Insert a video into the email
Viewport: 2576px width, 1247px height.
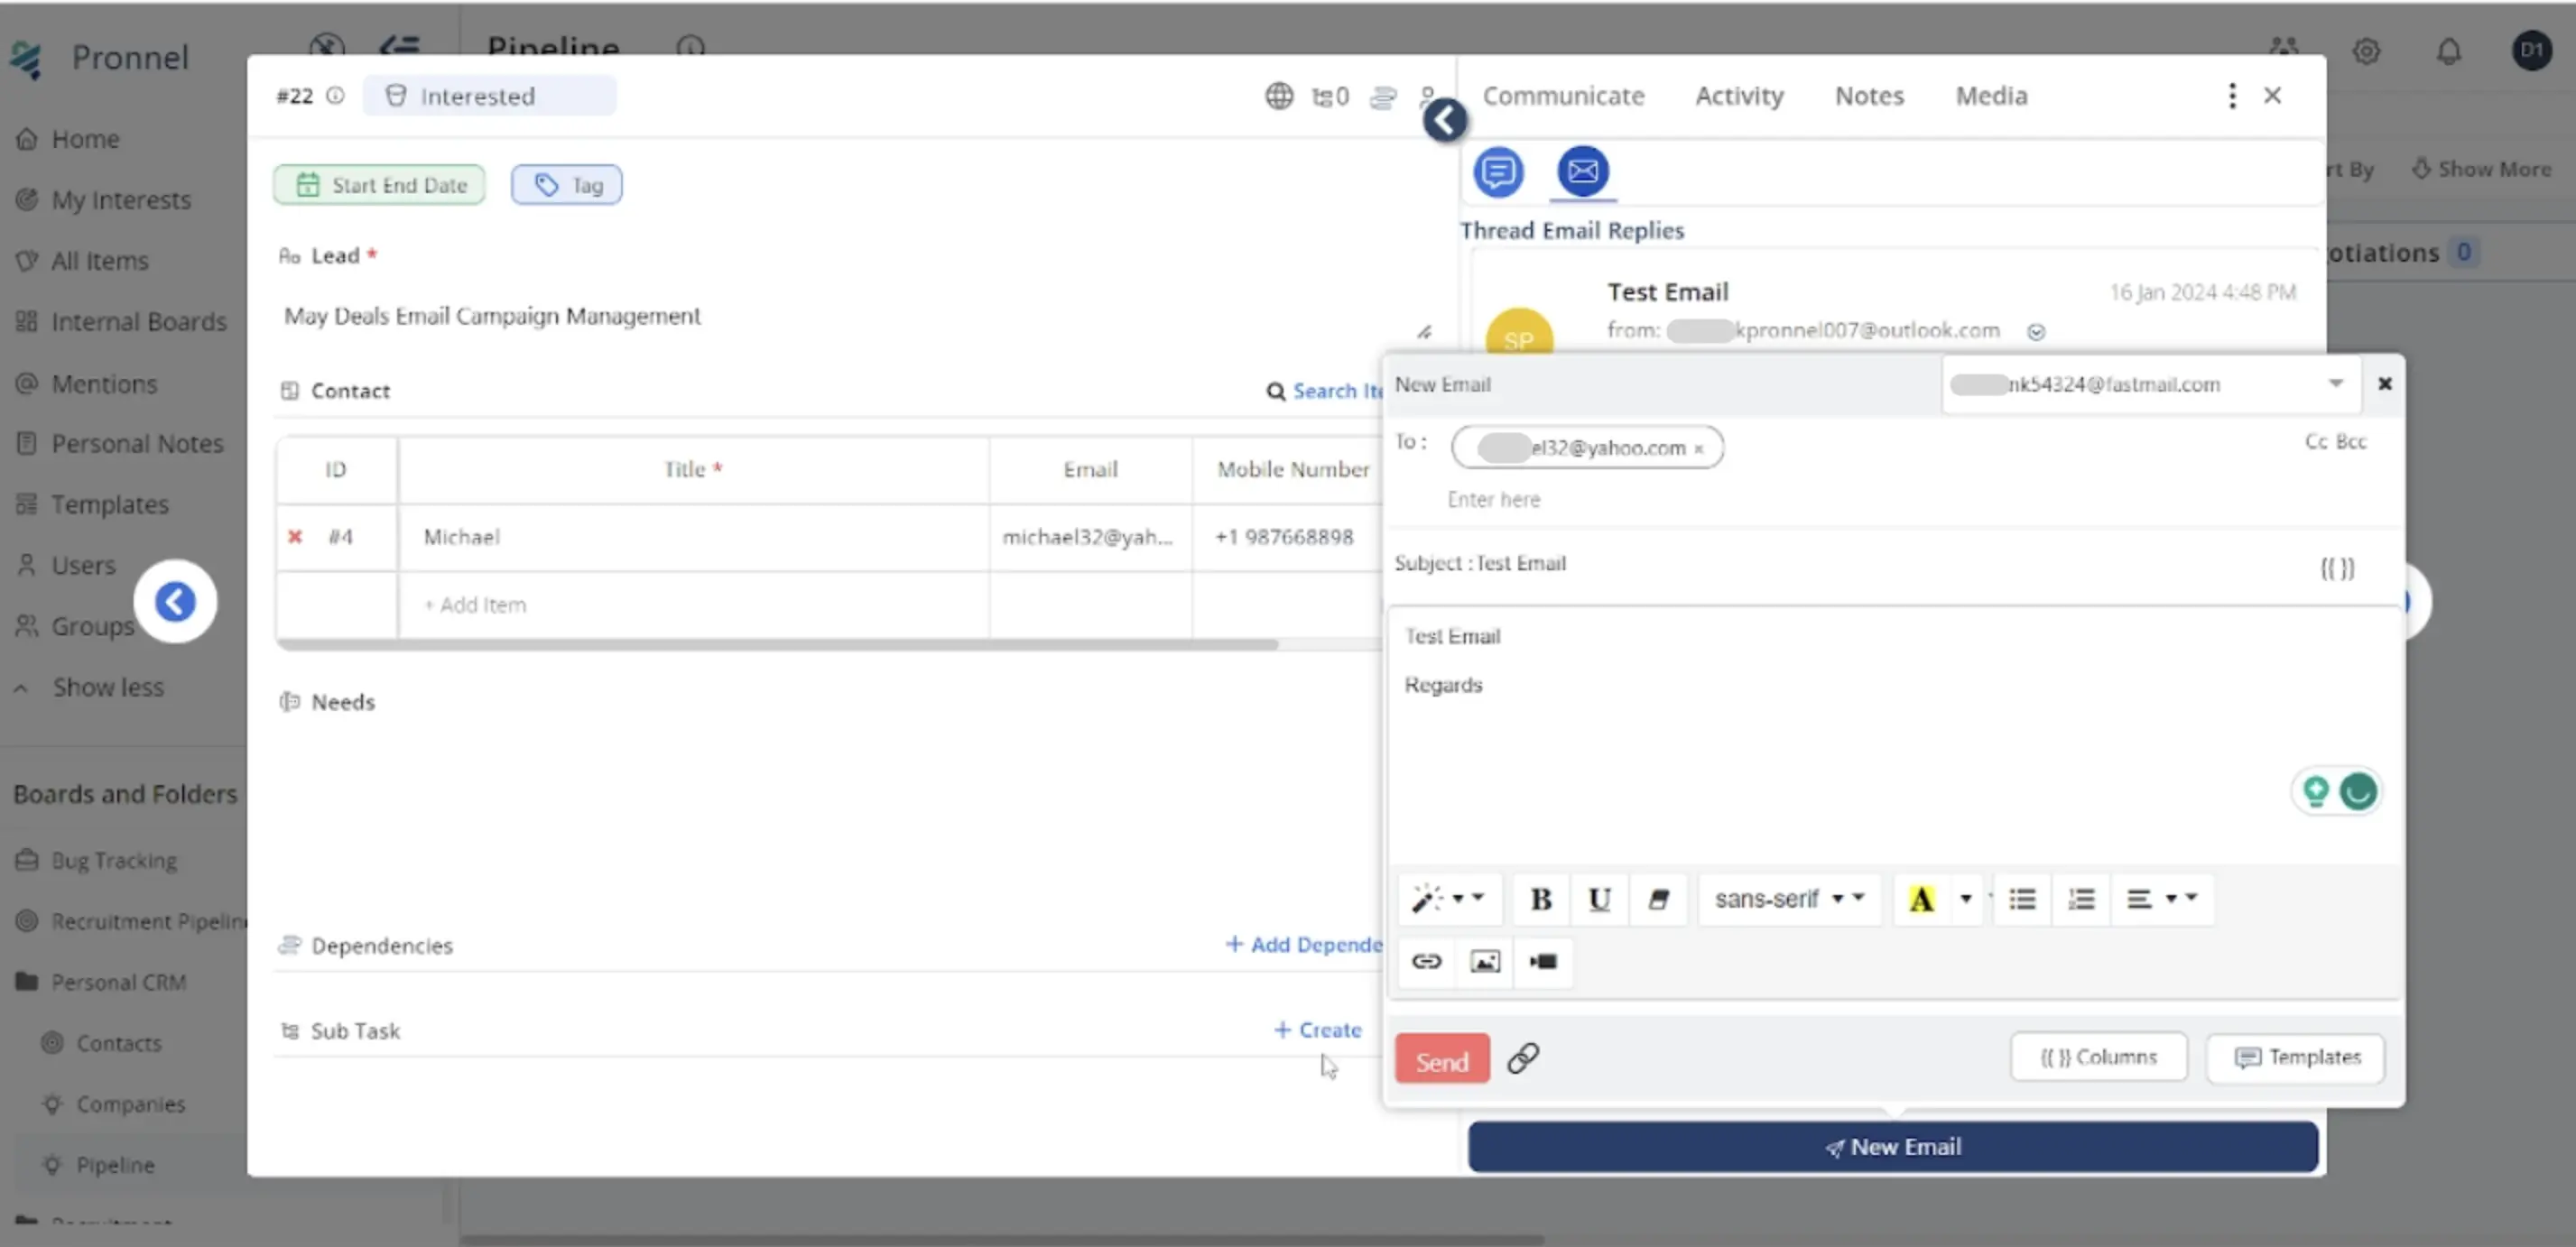click(x=1543, y=962)
